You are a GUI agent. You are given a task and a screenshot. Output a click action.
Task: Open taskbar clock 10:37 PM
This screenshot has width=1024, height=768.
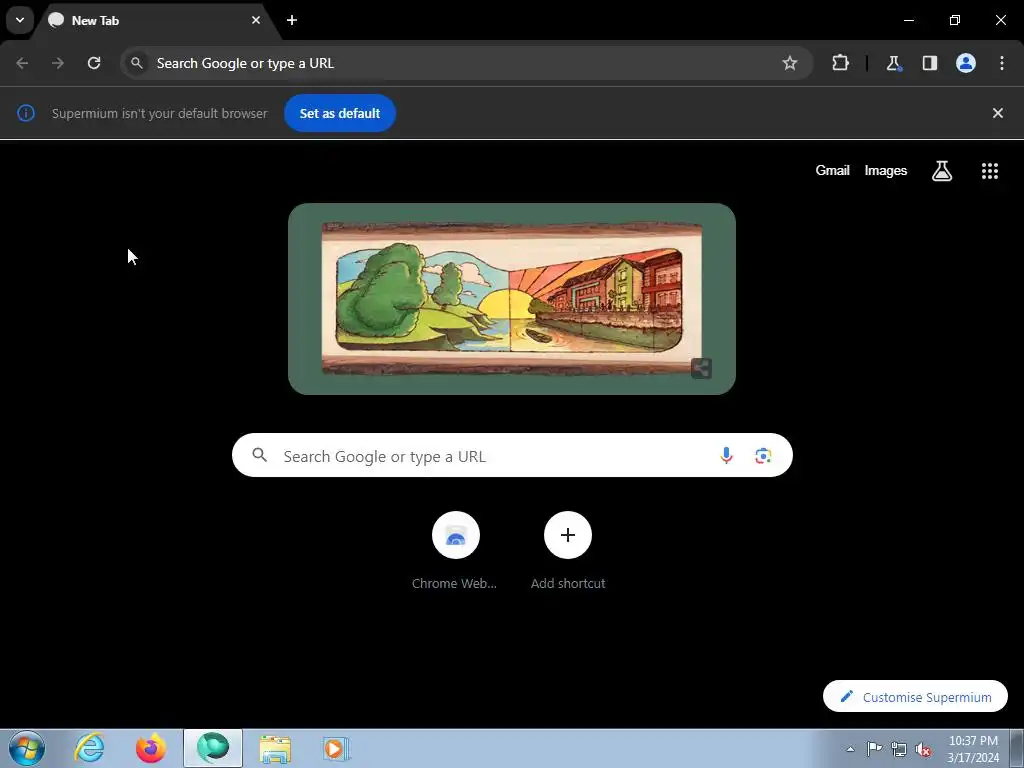pyautogui.click(x=973, y=749)
